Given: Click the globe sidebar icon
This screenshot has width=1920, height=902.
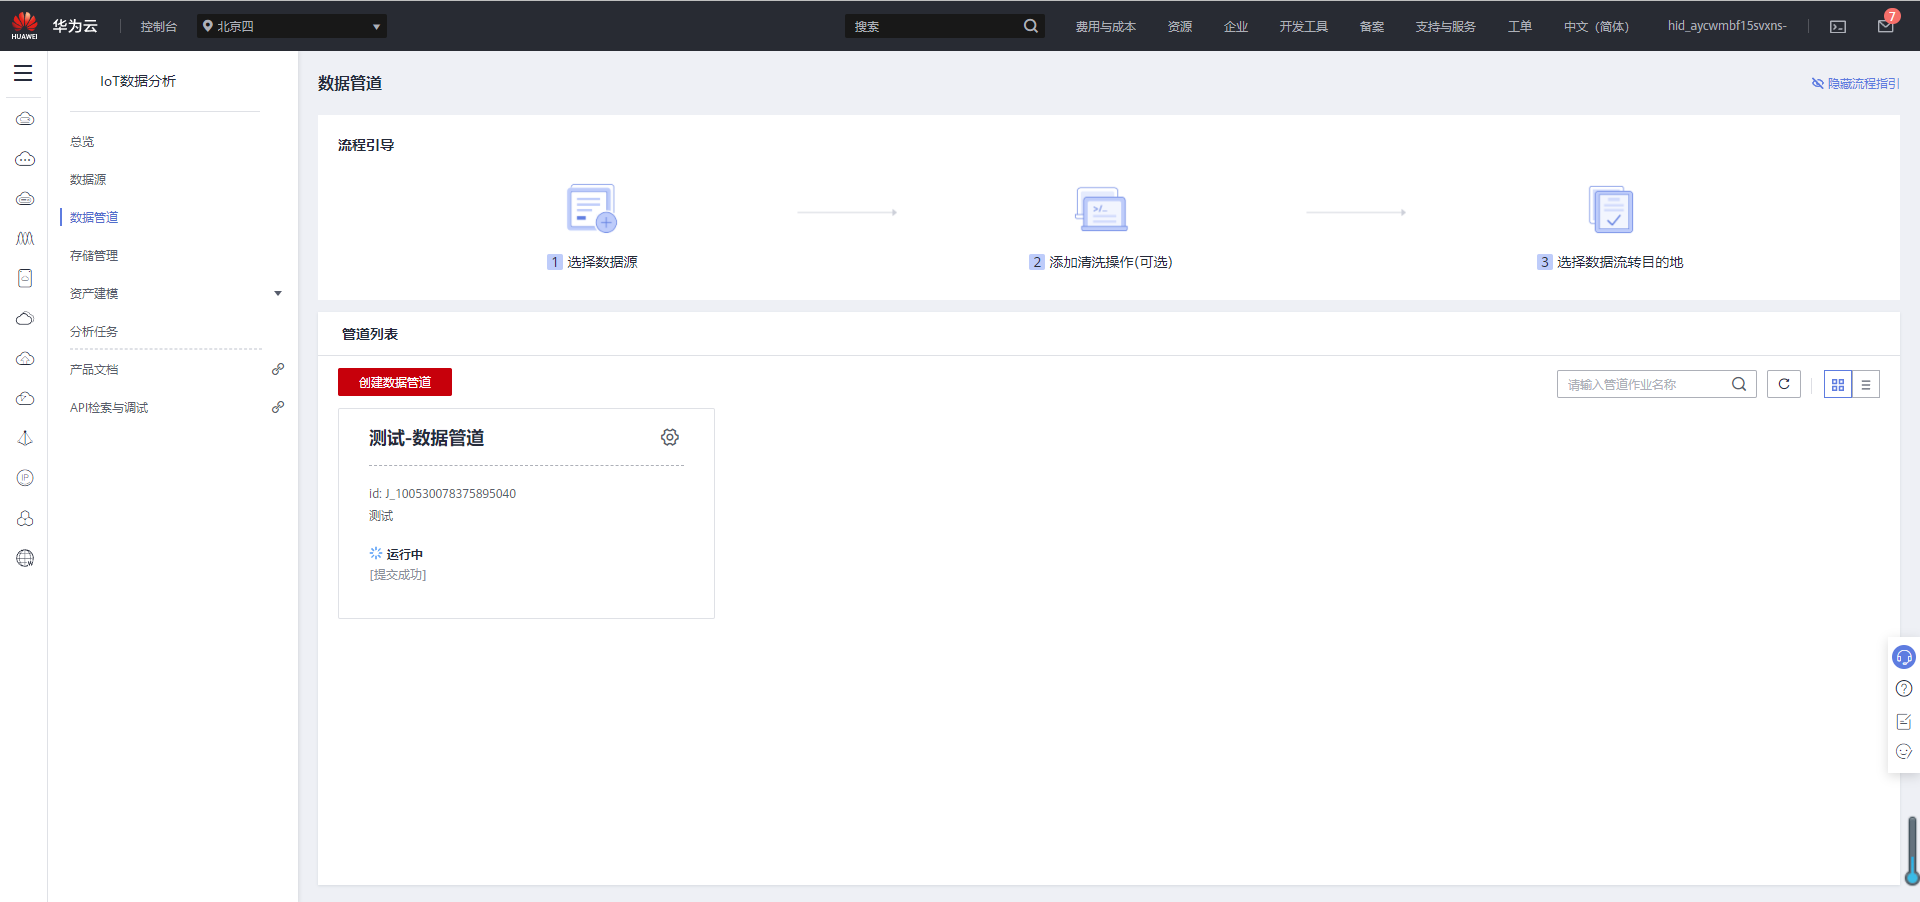Looking at the screenshot, I should pos(25,558).
